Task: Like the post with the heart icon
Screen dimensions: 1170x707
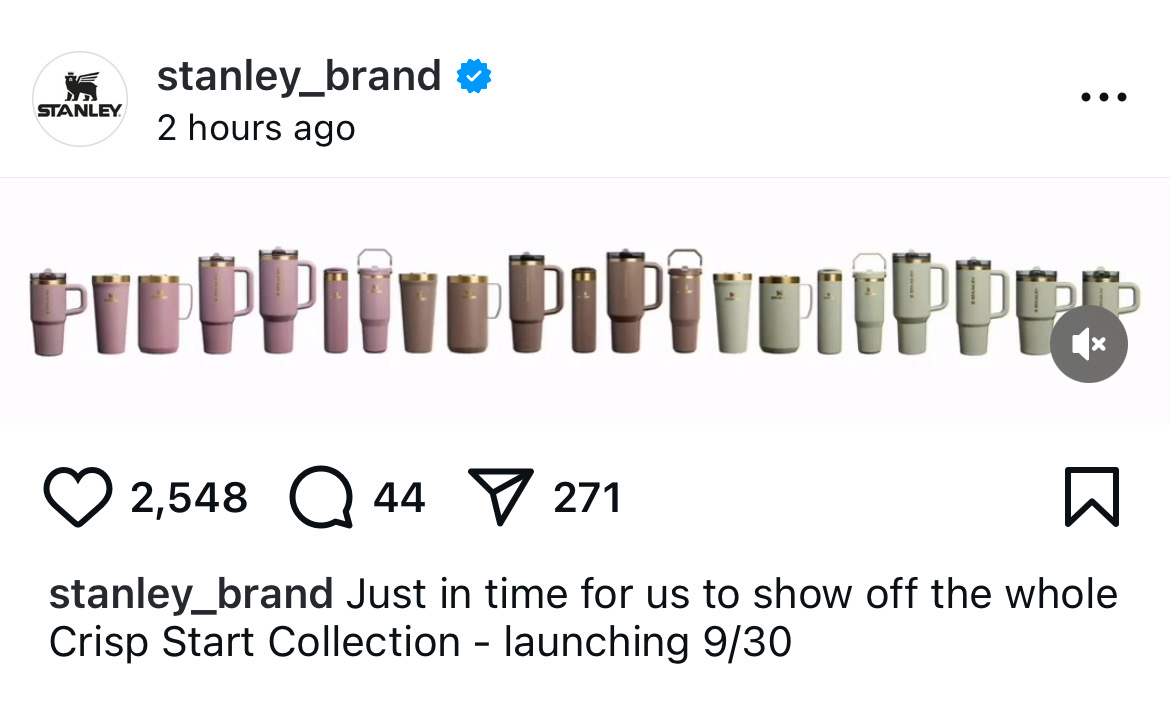Action: (77, 497)
